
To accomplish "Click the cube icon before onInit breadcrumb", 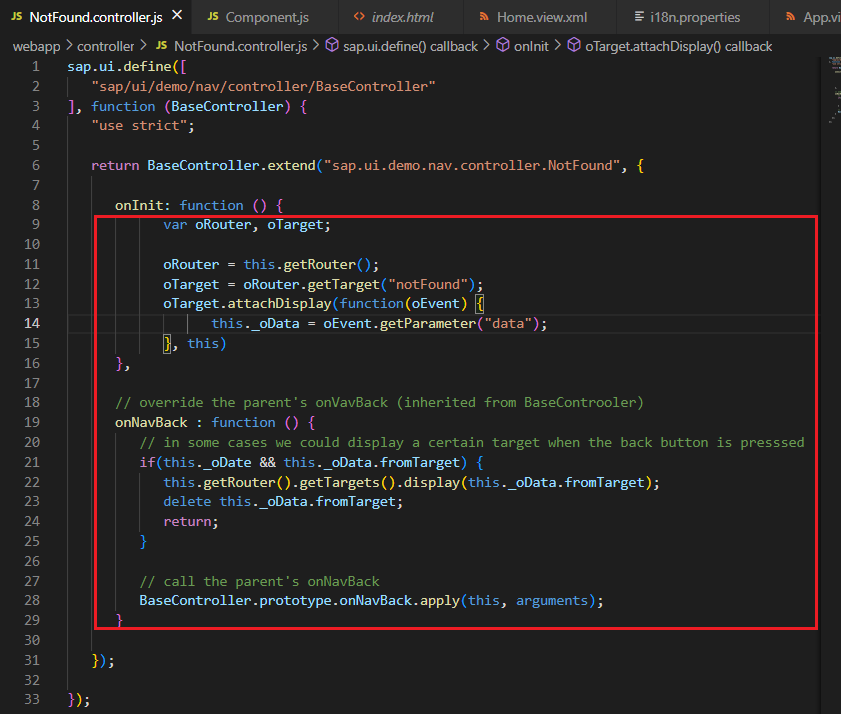I will 503,45.
